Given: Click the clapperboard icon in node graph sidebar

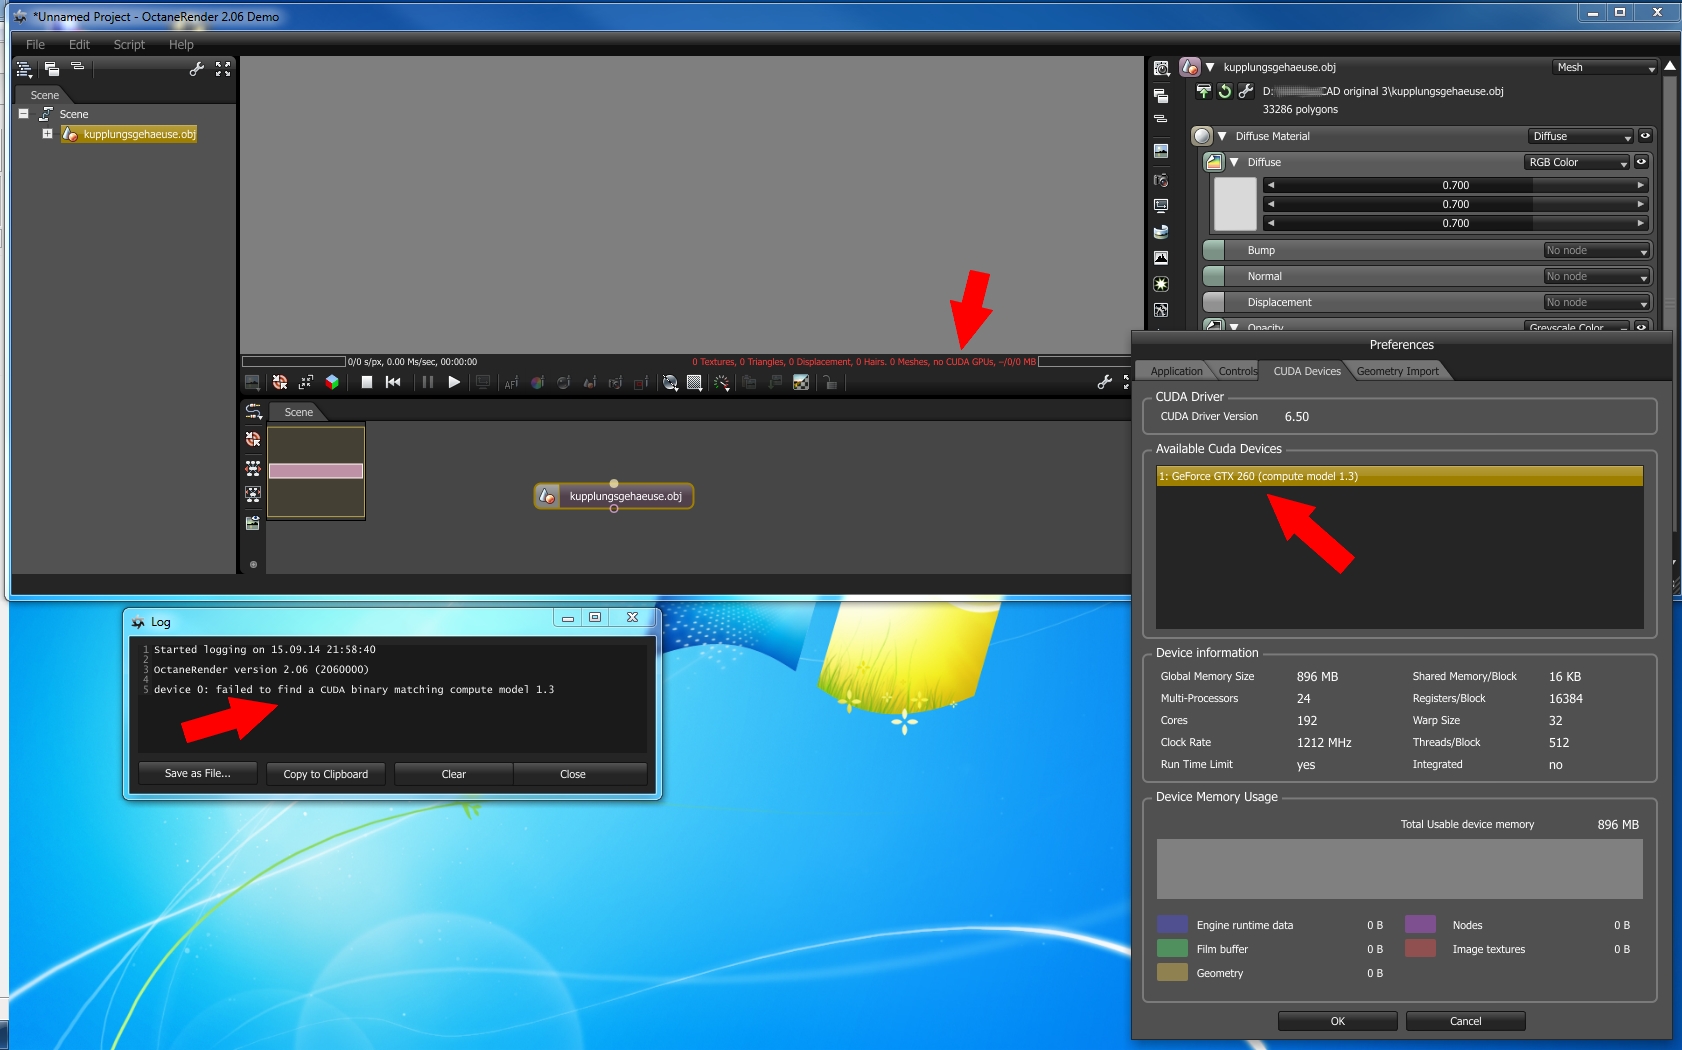Looking at the screenshot, I should pyautogui.click(x=253, y=522).
